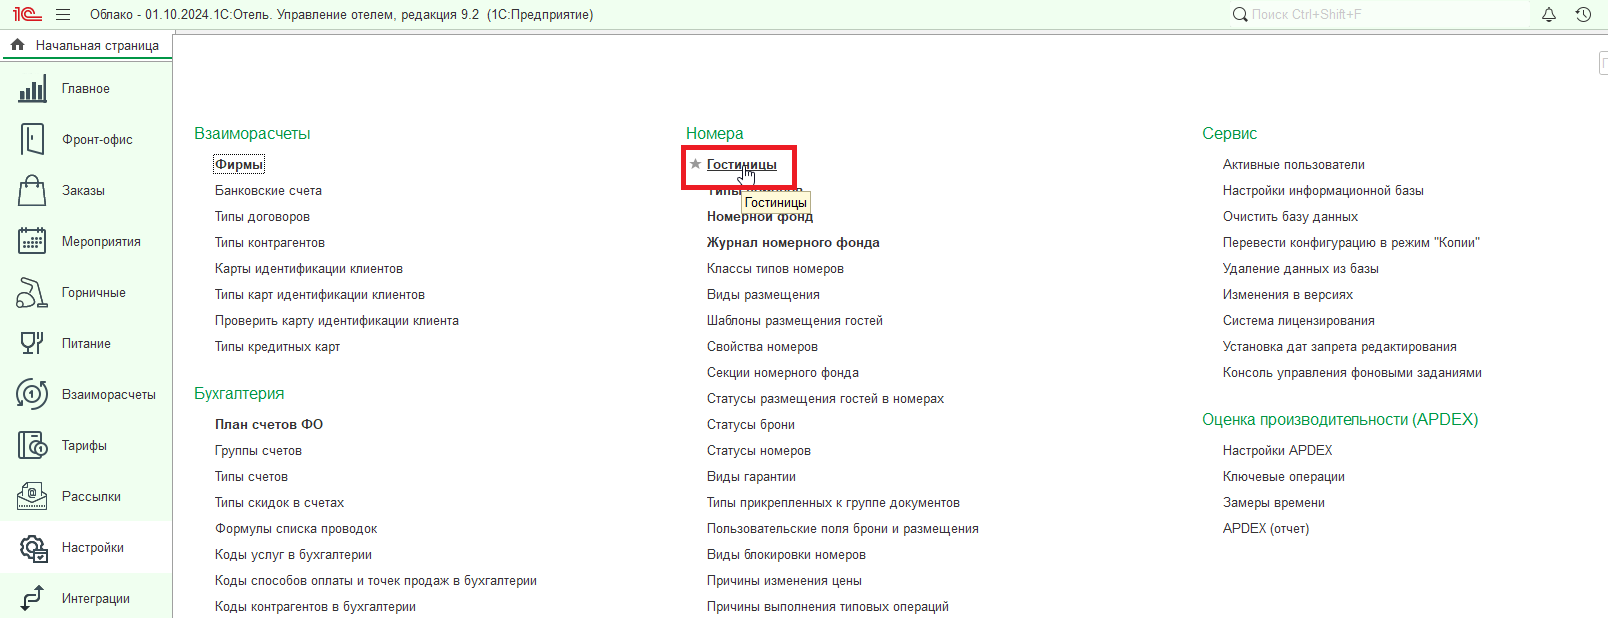Open Виды блокировки номеров
The image size is (1608, 618).
tap(786, 555)
